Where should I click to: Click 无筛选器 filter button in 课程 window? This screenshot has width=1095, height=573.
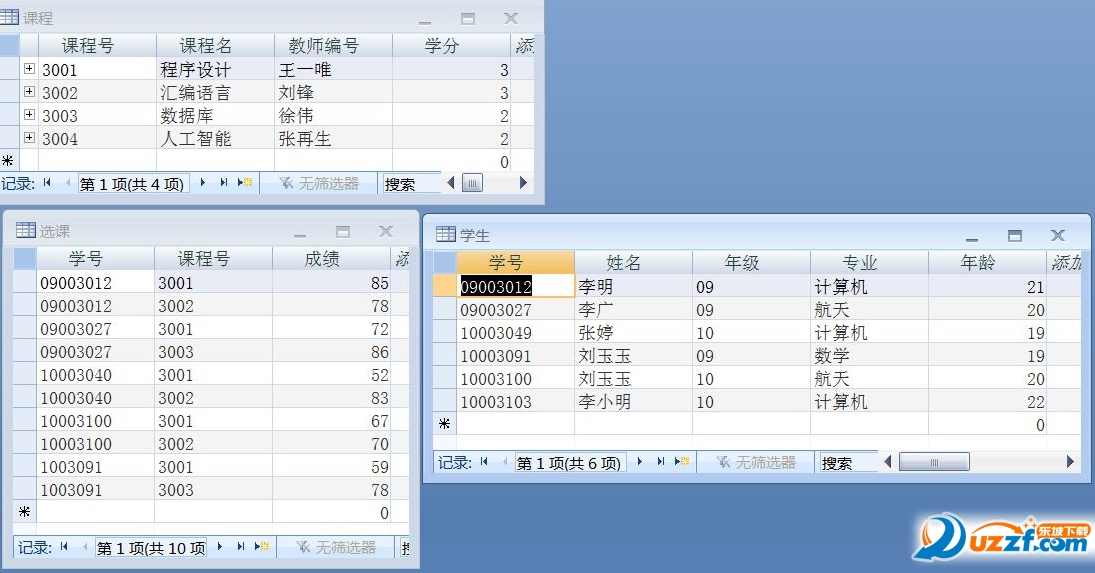pos(319,184)
